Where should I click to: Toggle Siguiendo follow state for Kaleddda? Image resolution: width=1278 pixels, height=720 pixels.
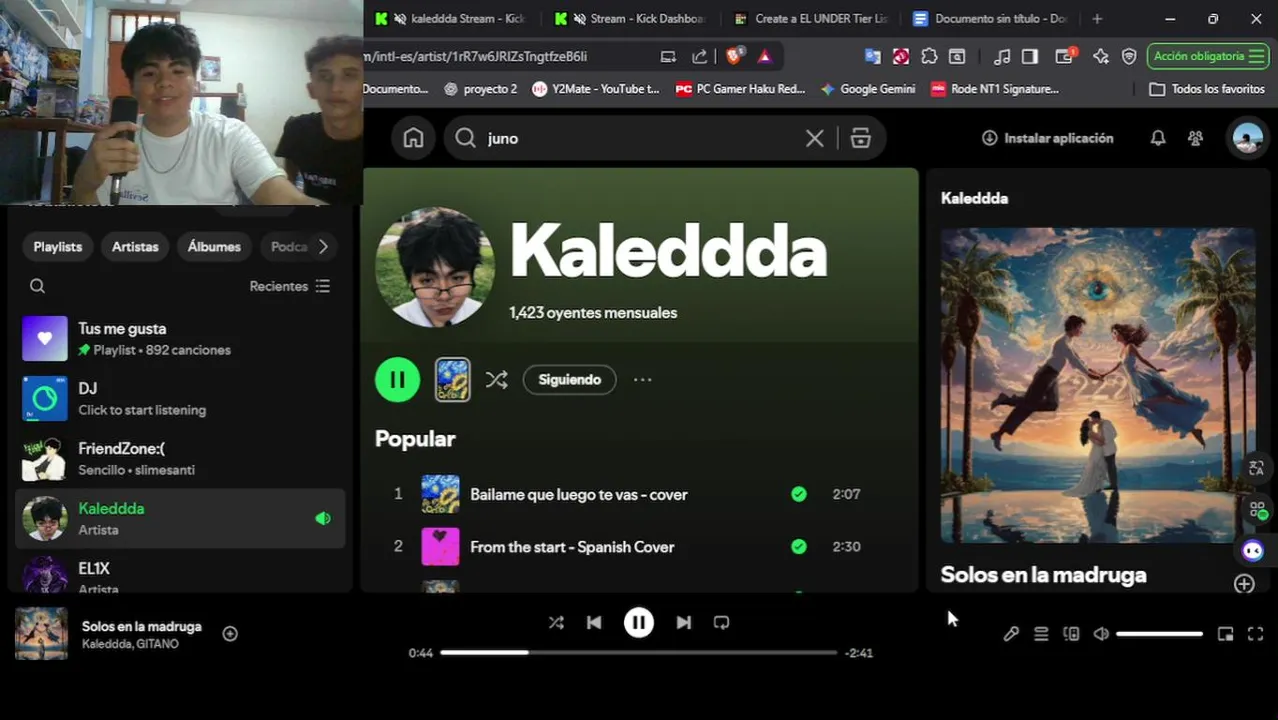570,380
